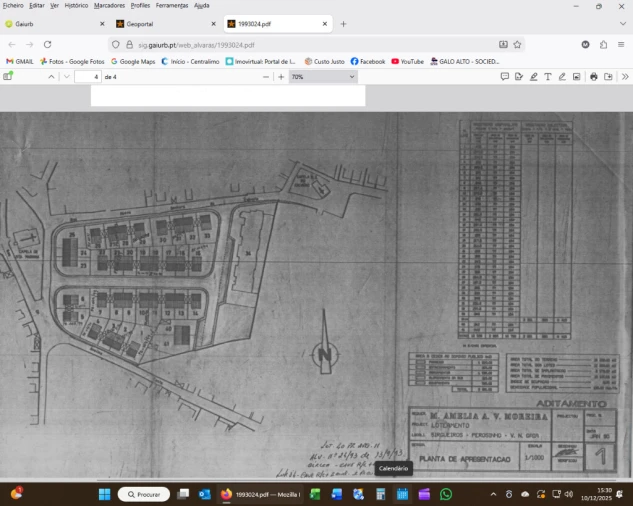
Task: Expand PDF viewer tools menu
Action: click(625, 77)
